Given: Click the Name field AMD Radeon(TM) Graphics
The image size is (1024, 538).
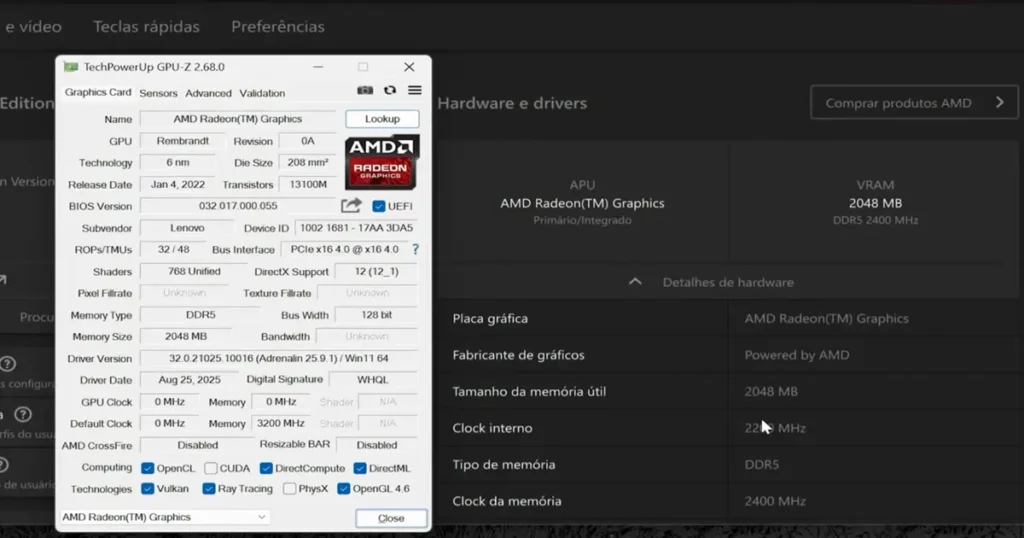Looking at the screenshot, I should coord(238,119).
